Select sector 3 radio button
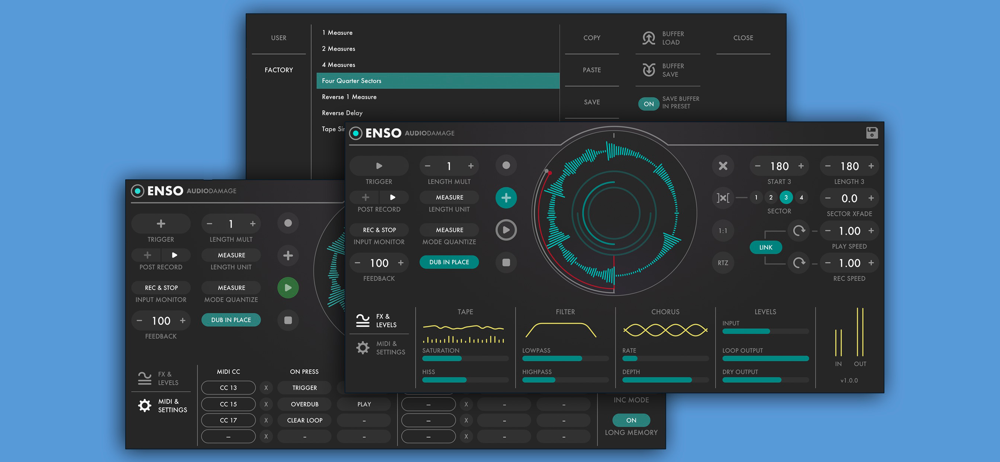 [786, 198]
